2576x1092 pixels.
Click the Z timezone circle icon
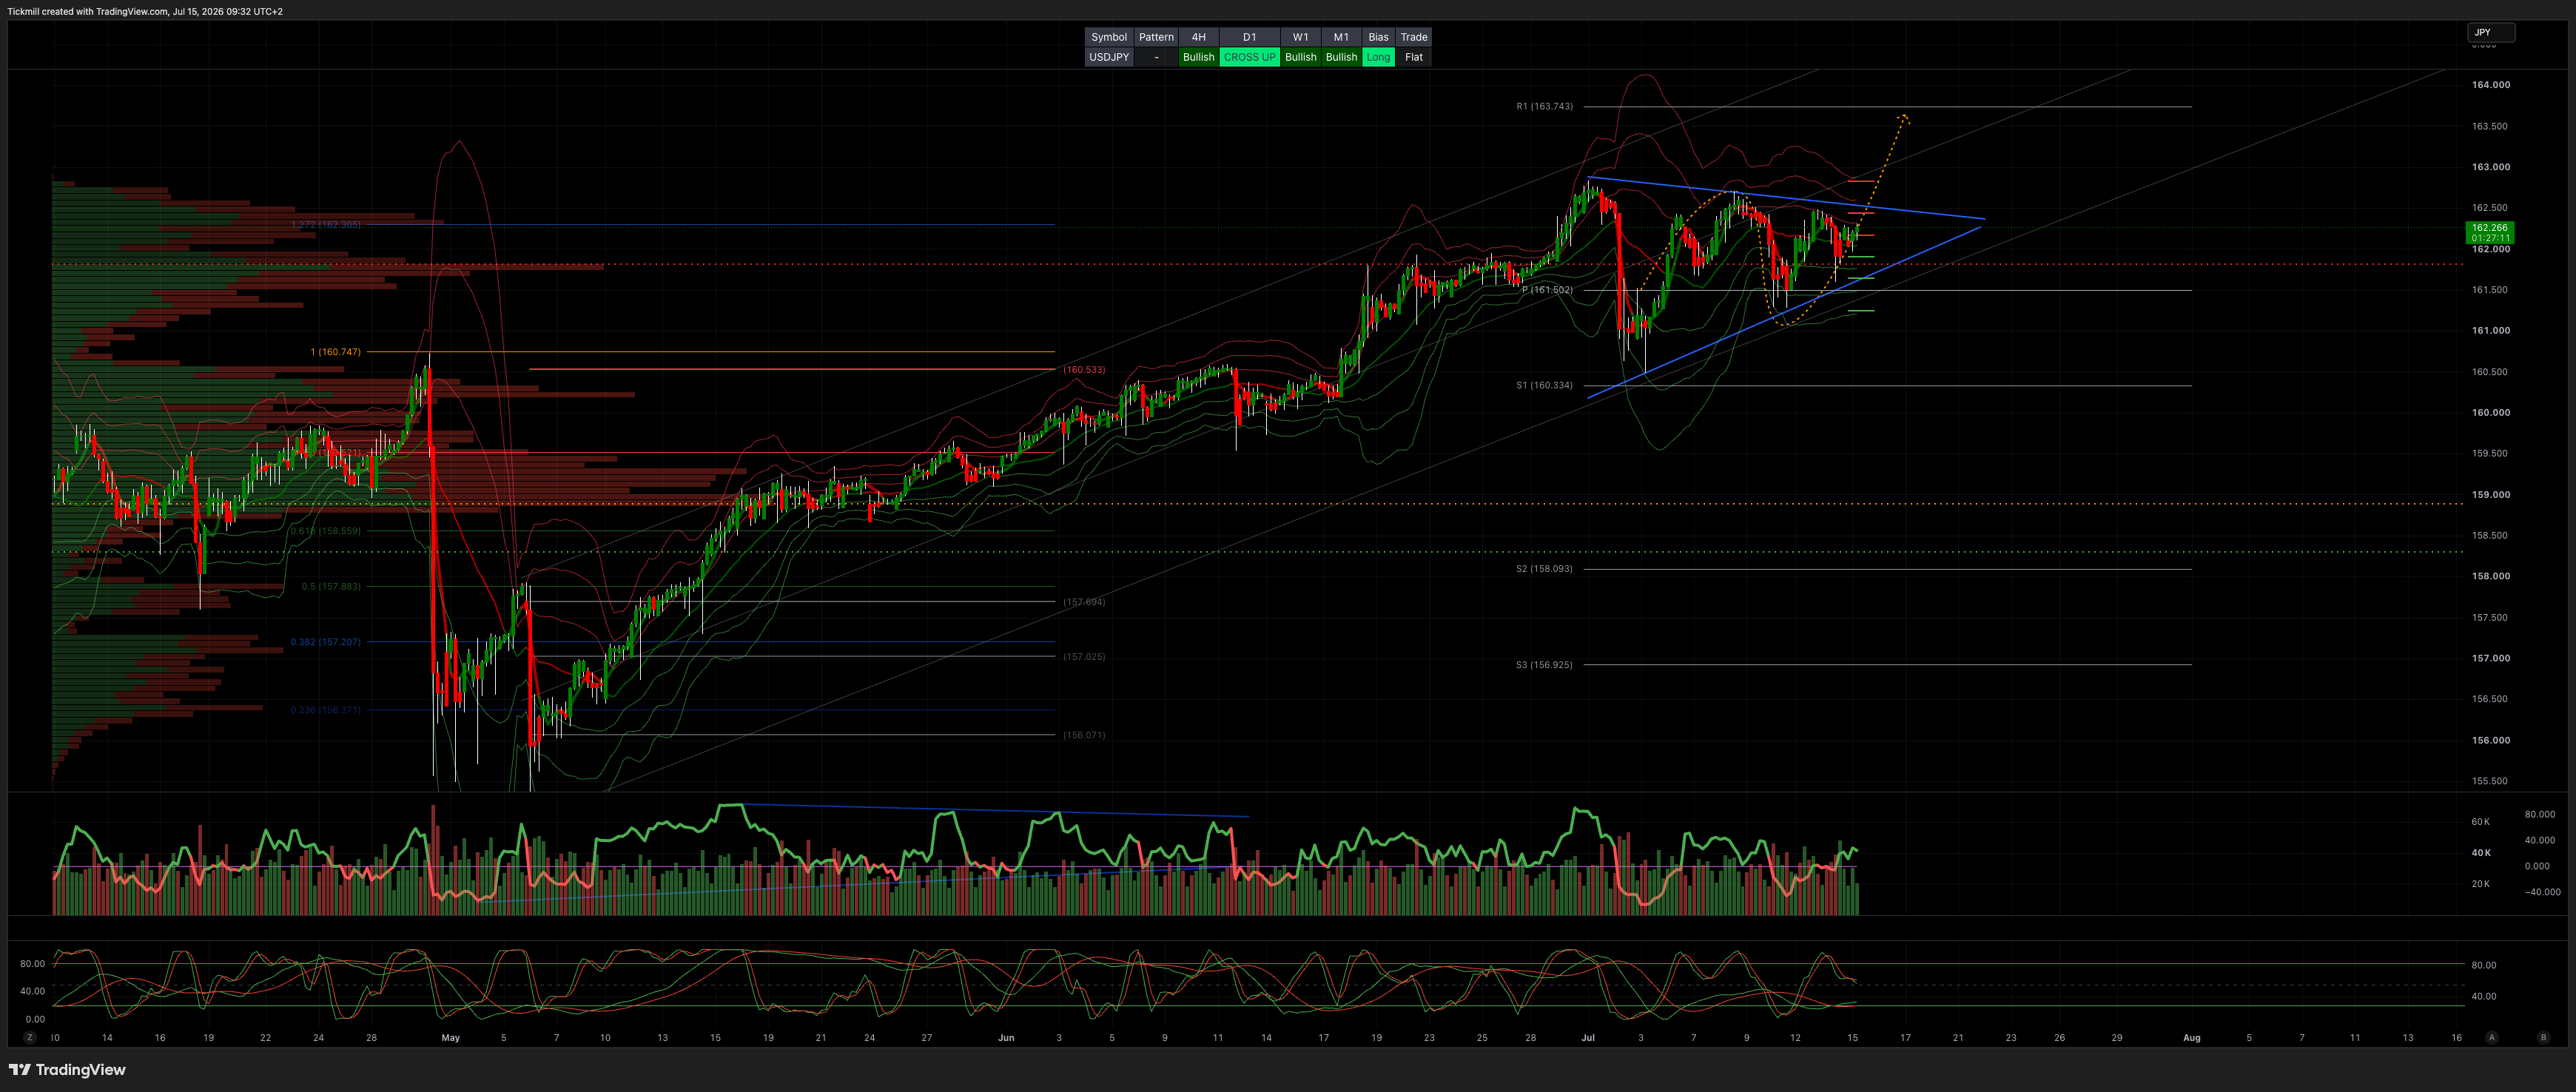[30, 1038]
